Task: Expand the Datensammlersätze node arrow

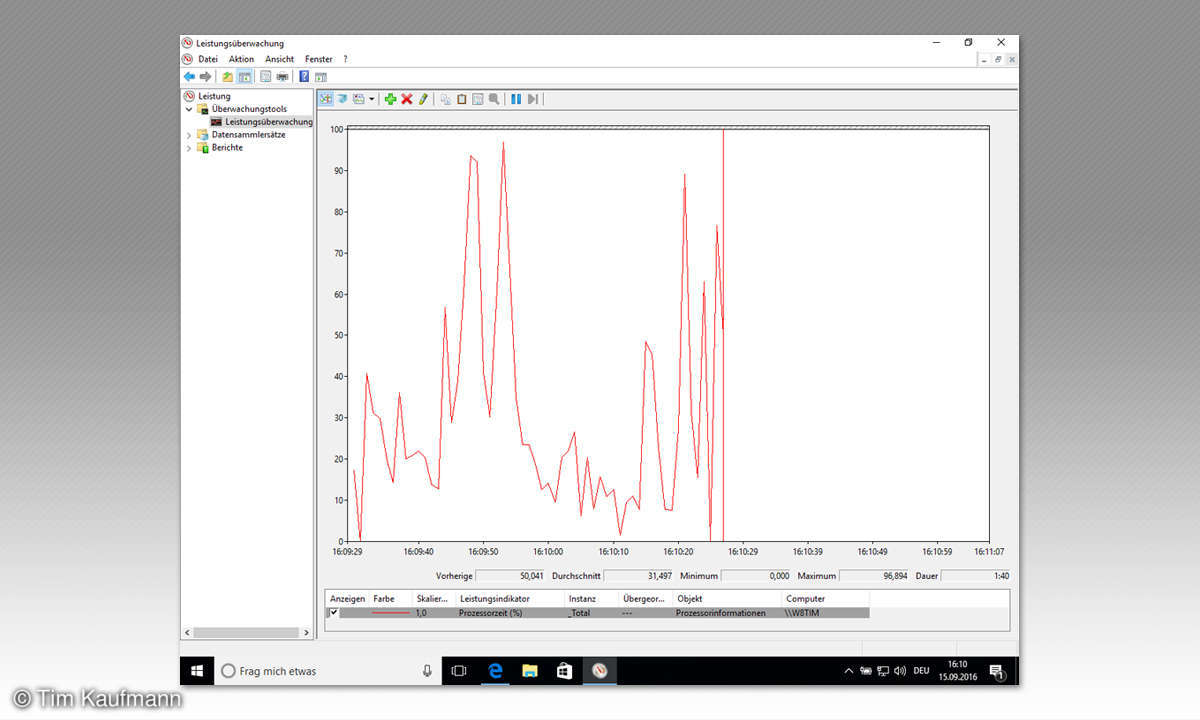Action: [189, 135]
